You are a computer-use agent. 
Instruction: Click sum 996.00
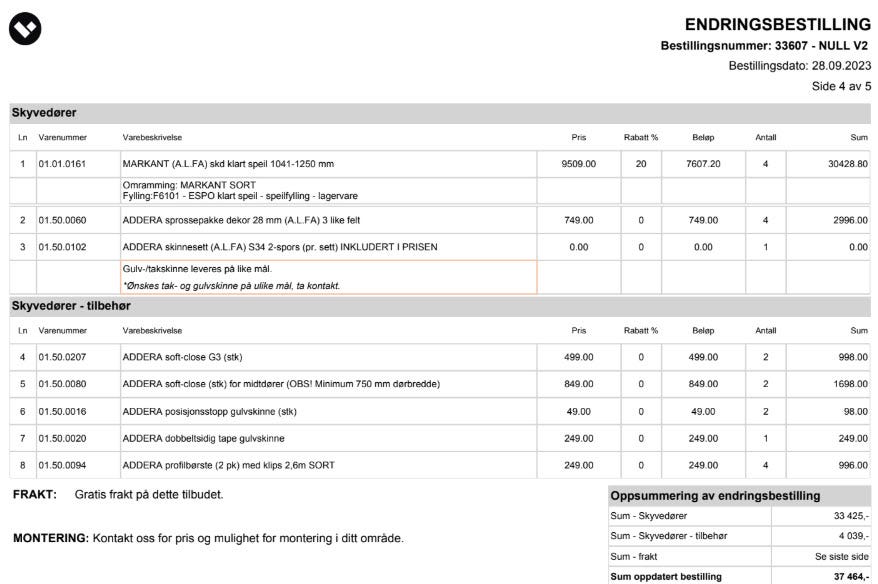(x=853, y=465)
